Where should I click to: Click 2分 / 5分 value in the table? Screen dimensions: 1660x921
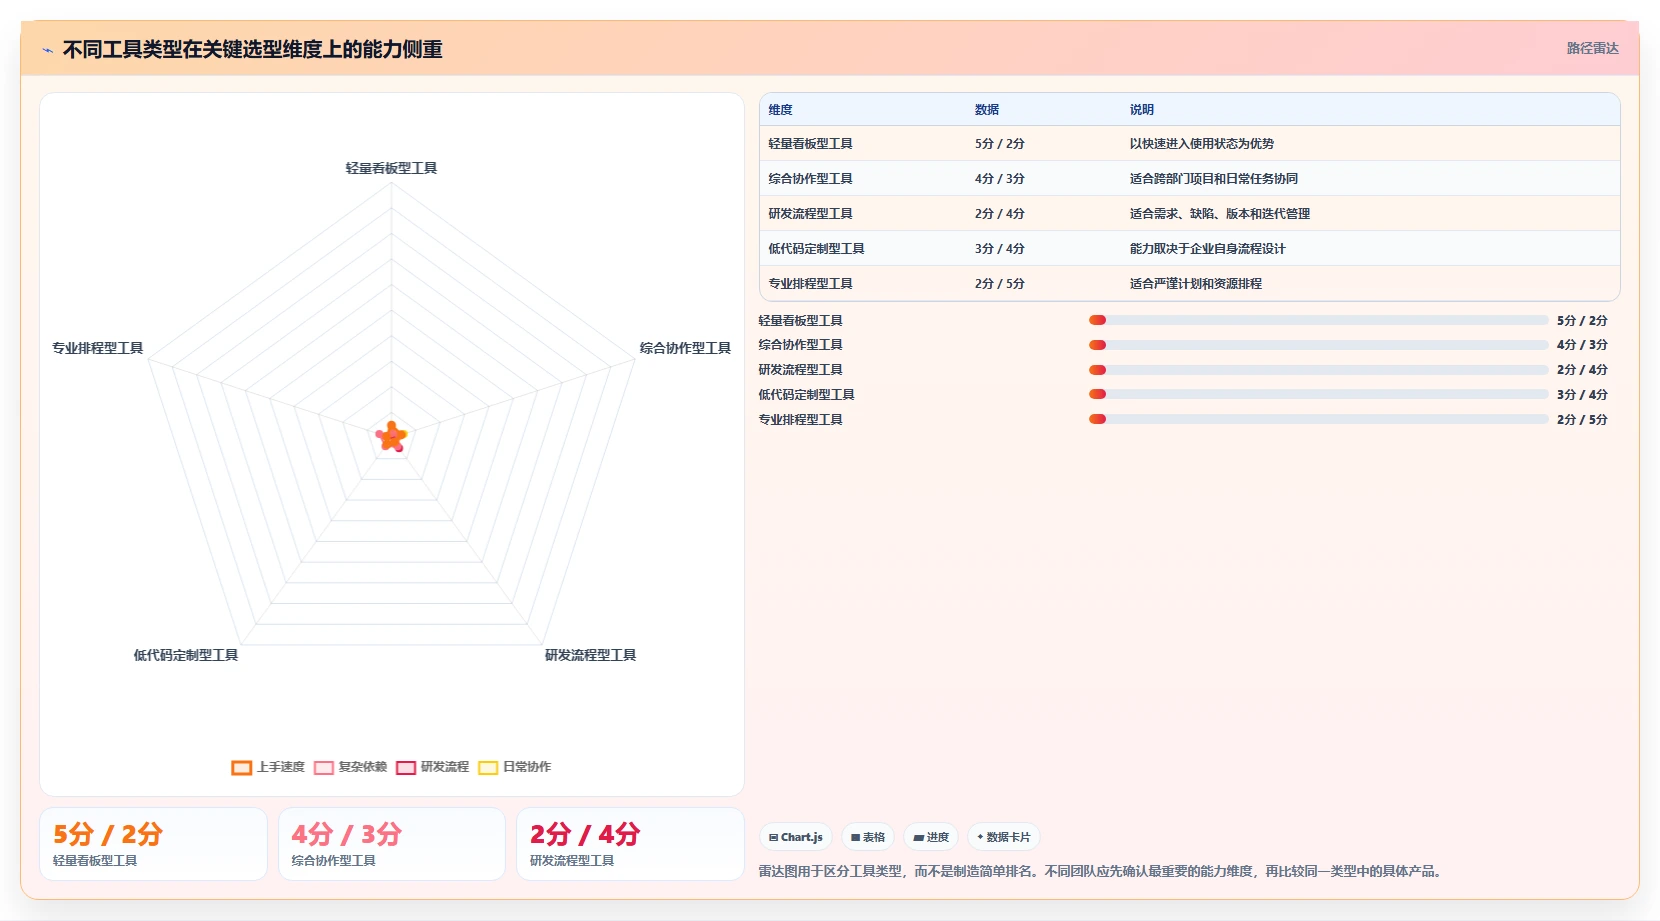pos(1000,284)
